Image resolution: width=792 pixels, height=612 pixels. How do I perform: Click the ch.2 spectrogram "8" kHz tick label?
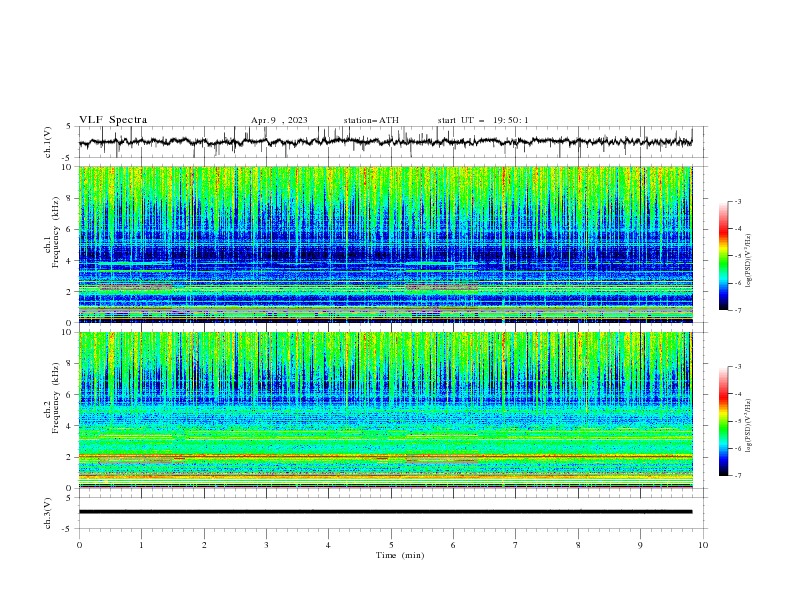70,364
